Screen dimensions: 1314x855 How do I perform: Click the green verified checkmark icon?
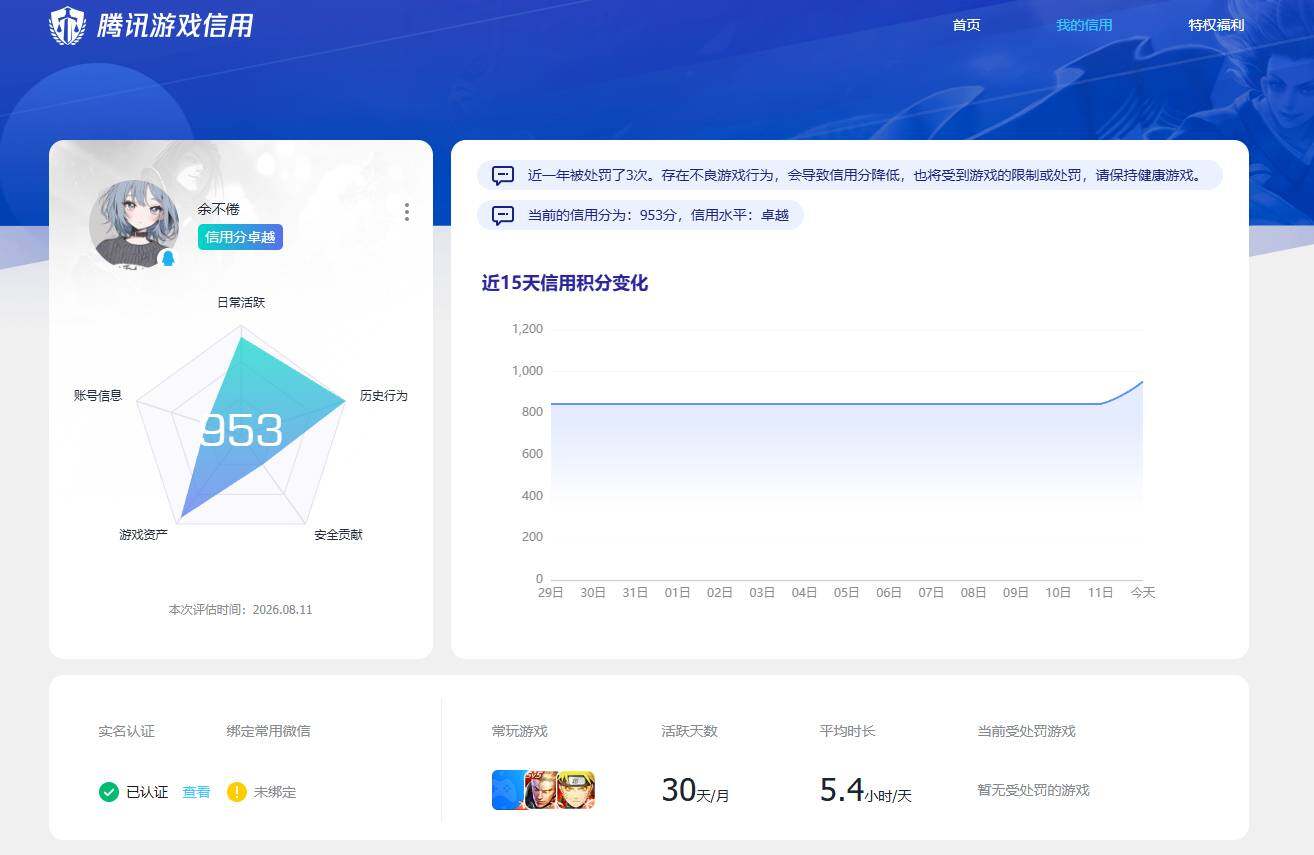click(x=109, y=792)
